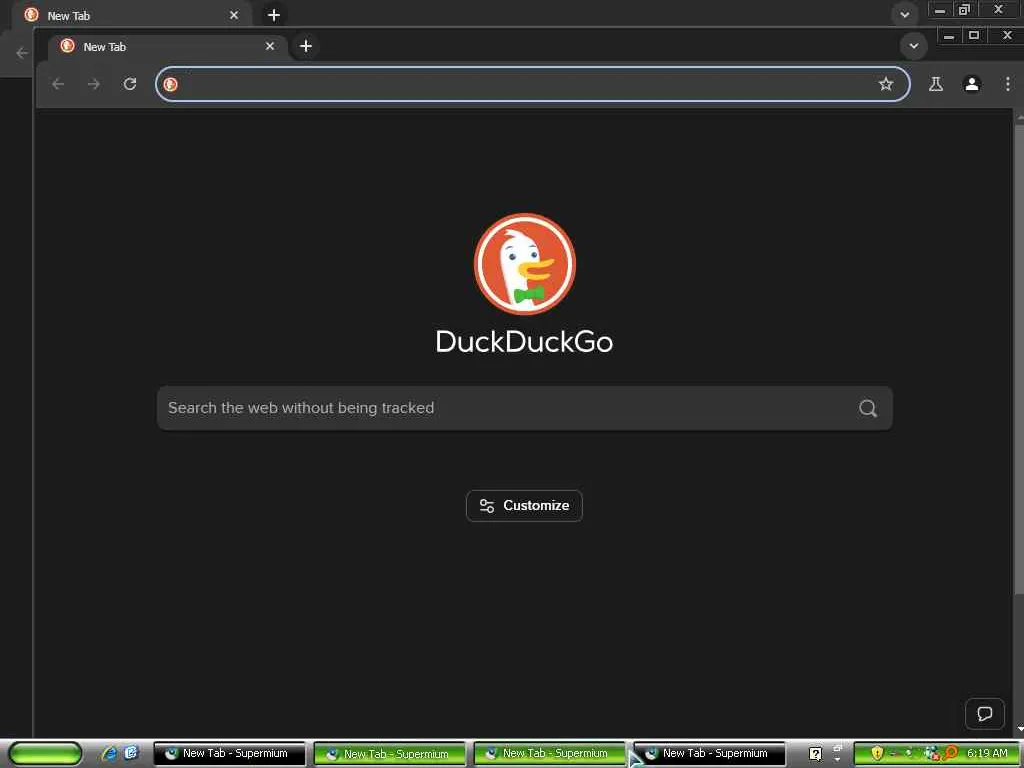Open the three-dot browser menu
This screenshot has width=1024, height=768.
point(1008,84)
